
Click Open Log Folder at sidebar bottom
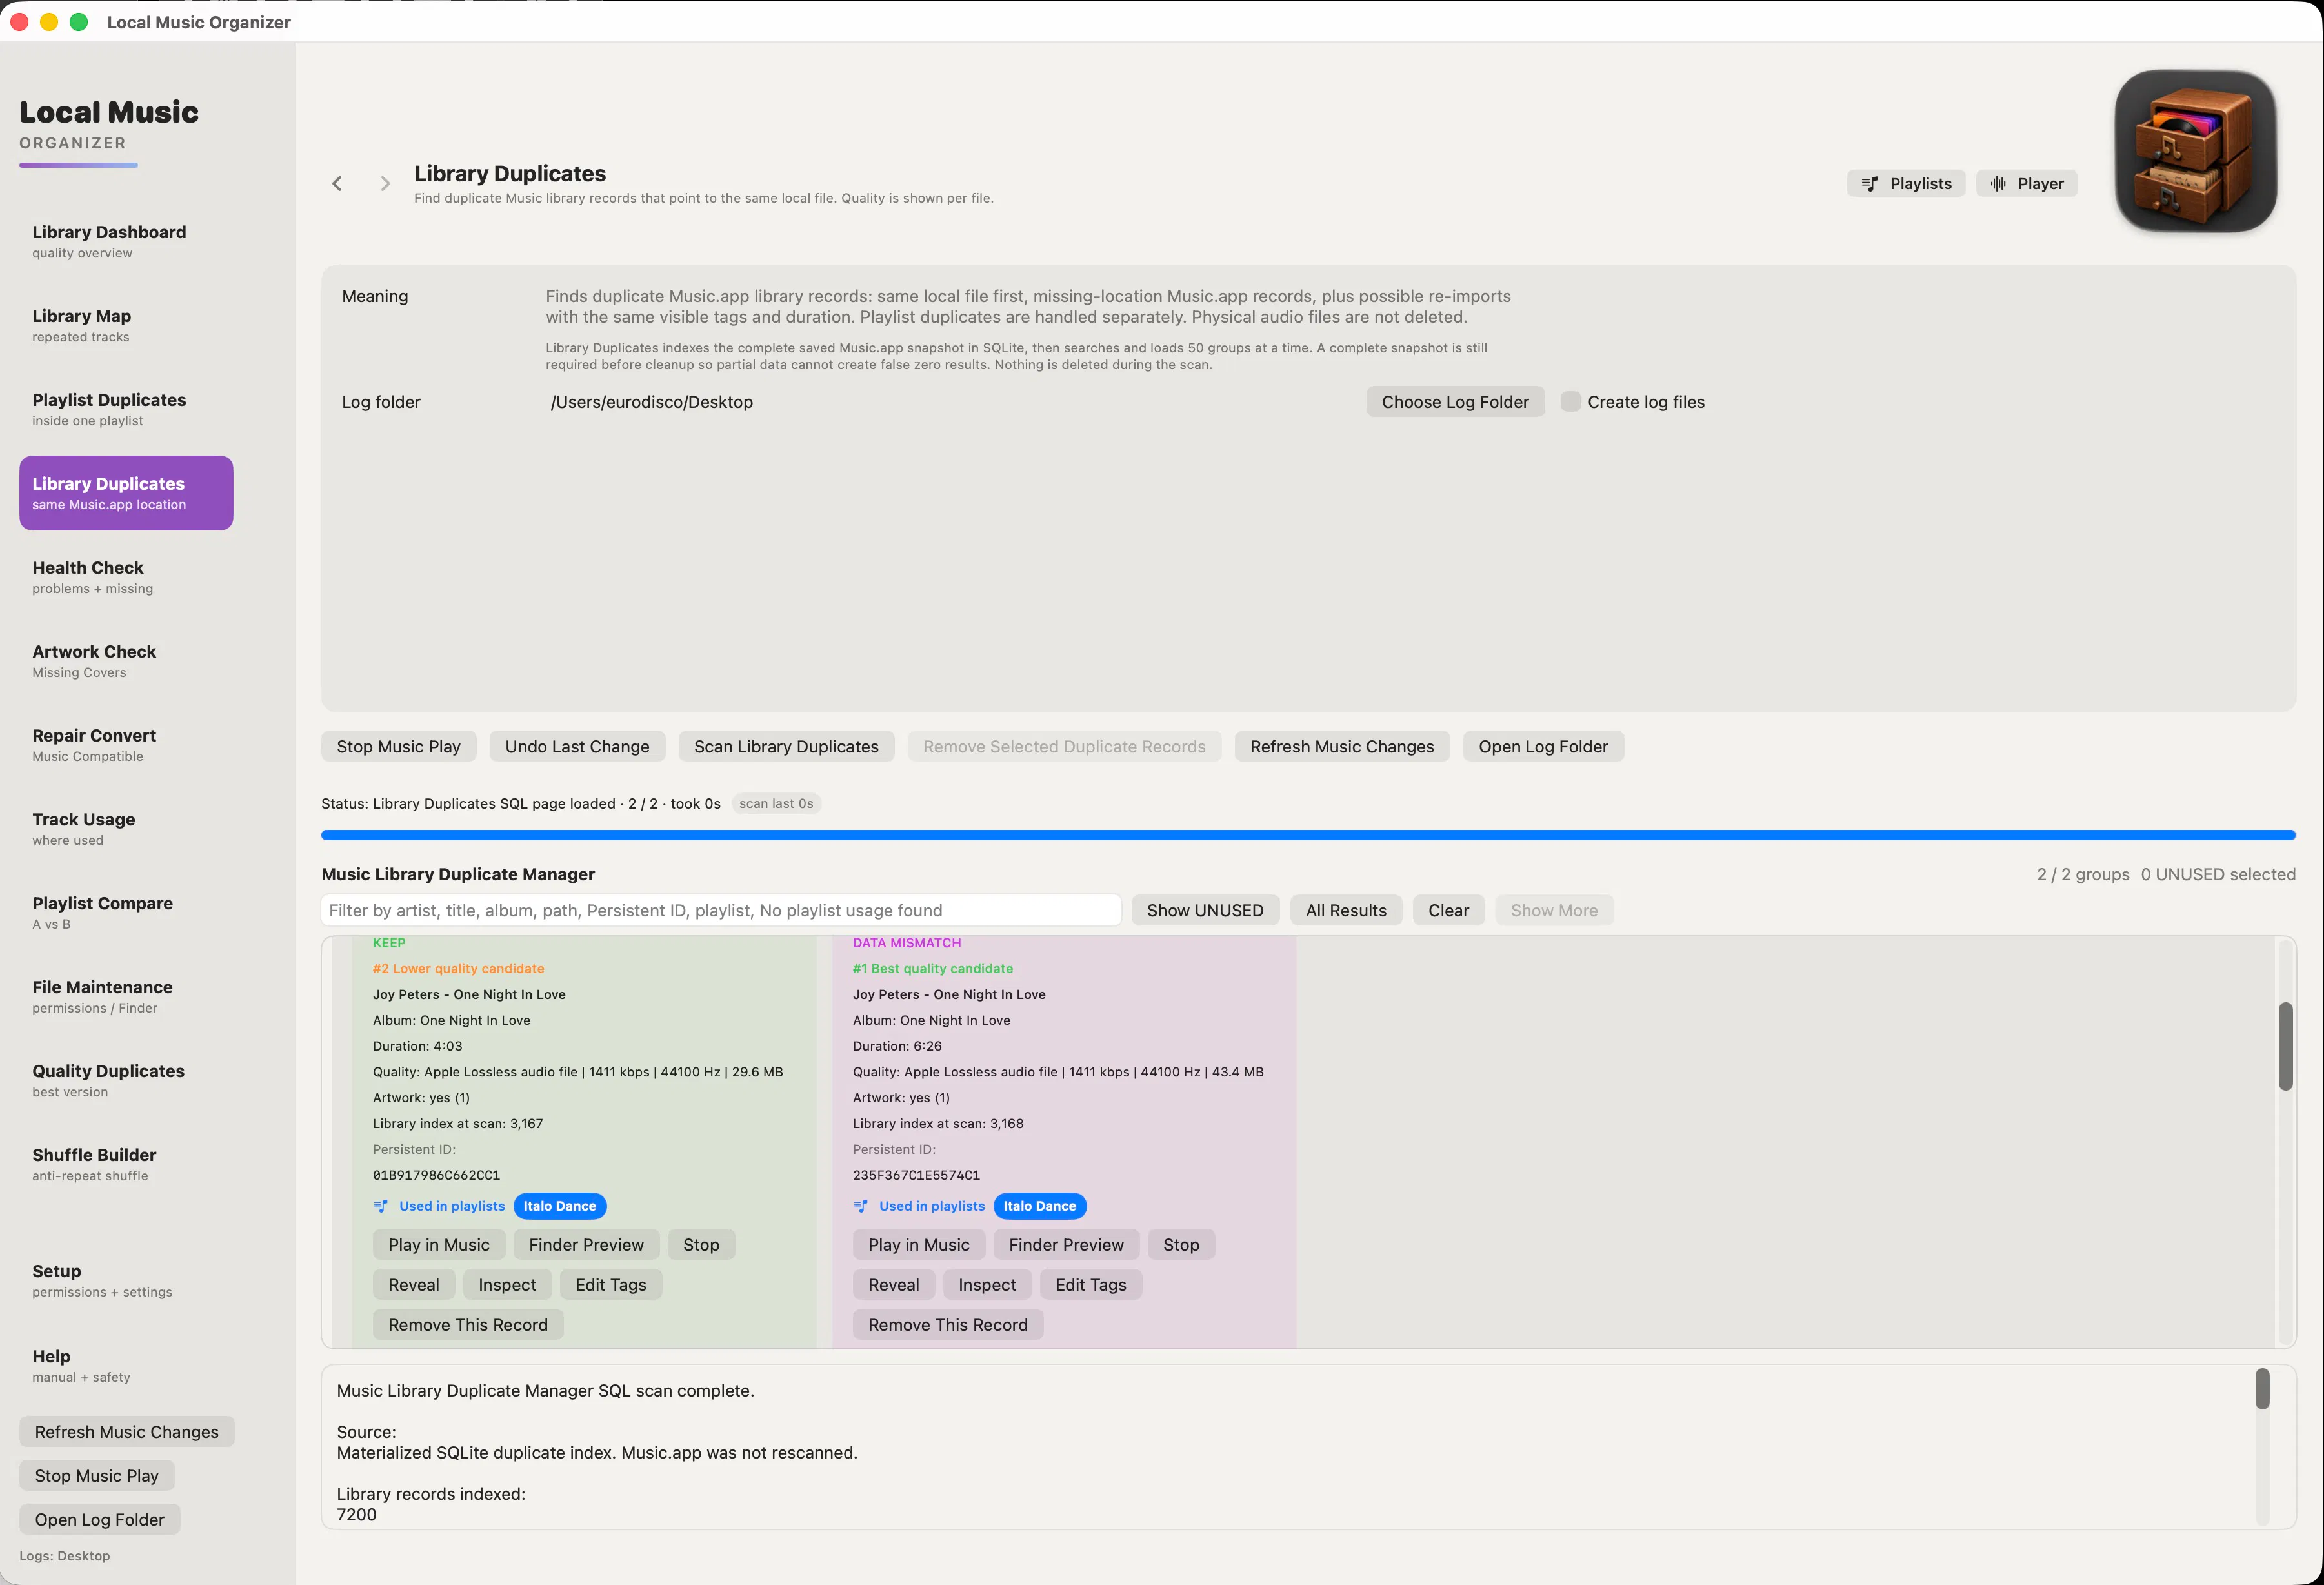pyautogui.click(x=100, y=1520)
